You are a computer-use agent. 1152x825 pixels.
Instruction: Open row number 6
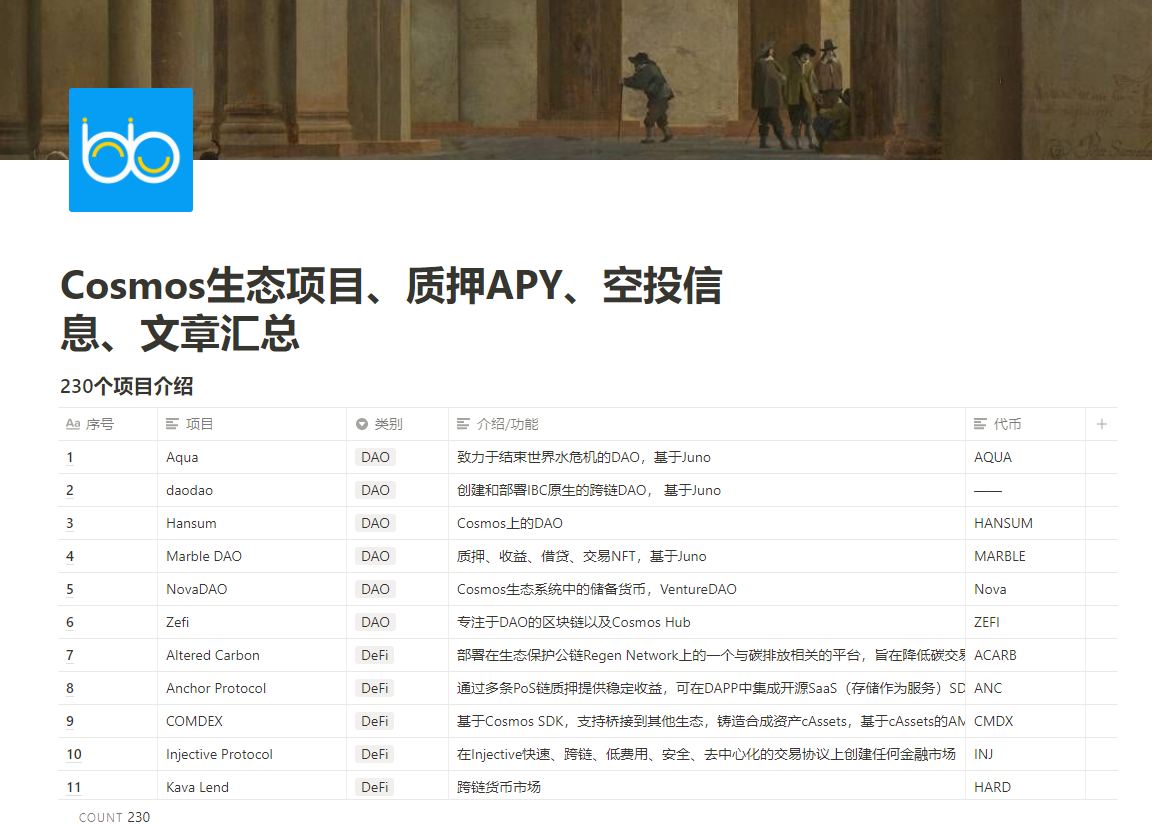tap(70, 622)
